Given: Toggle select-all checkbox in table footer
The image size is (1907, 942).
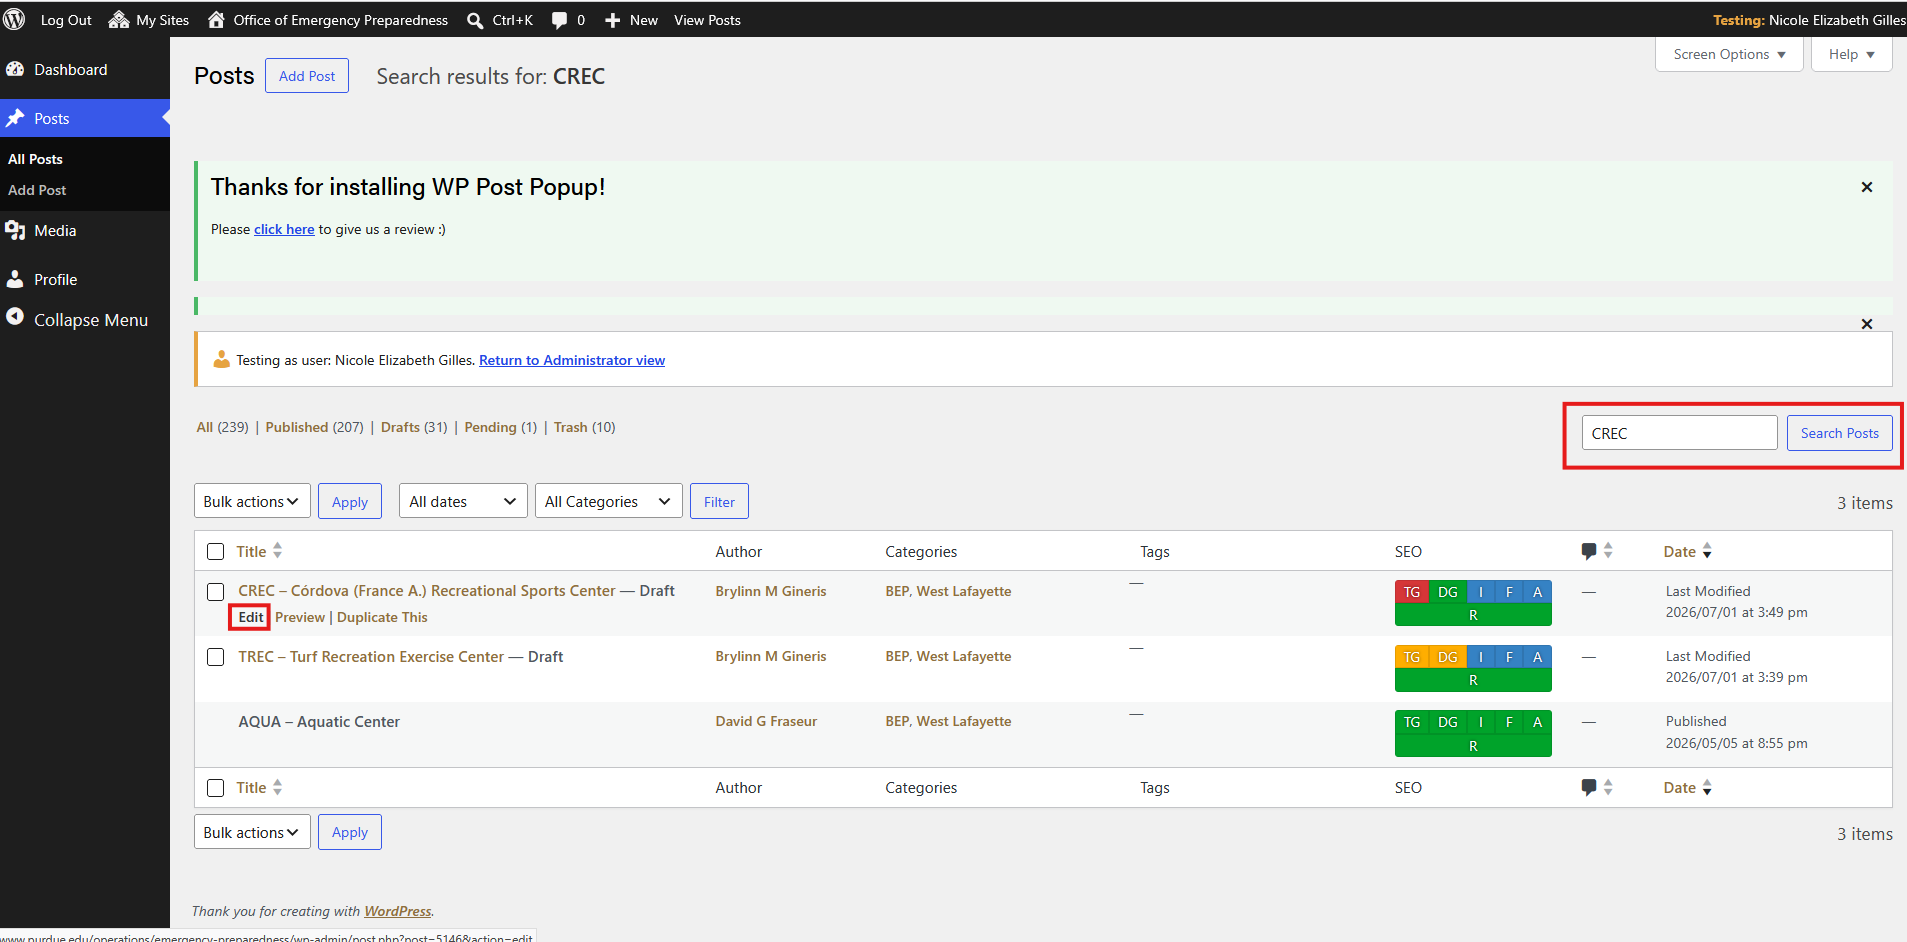Looking at the screenshot, I should coord(215,788).
